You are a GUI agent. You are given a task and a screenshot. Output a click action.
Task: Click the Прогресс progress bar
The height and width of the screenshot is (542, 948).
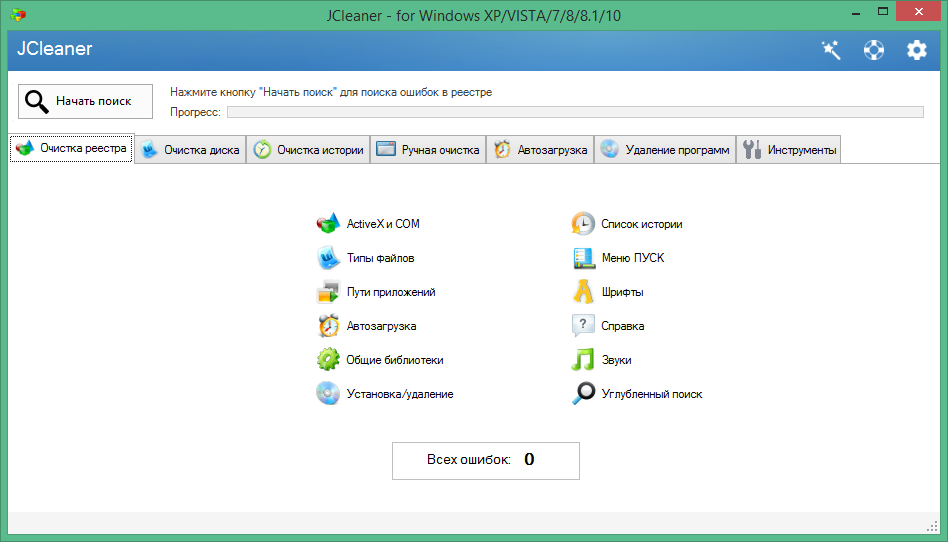(x=575, y=112)
